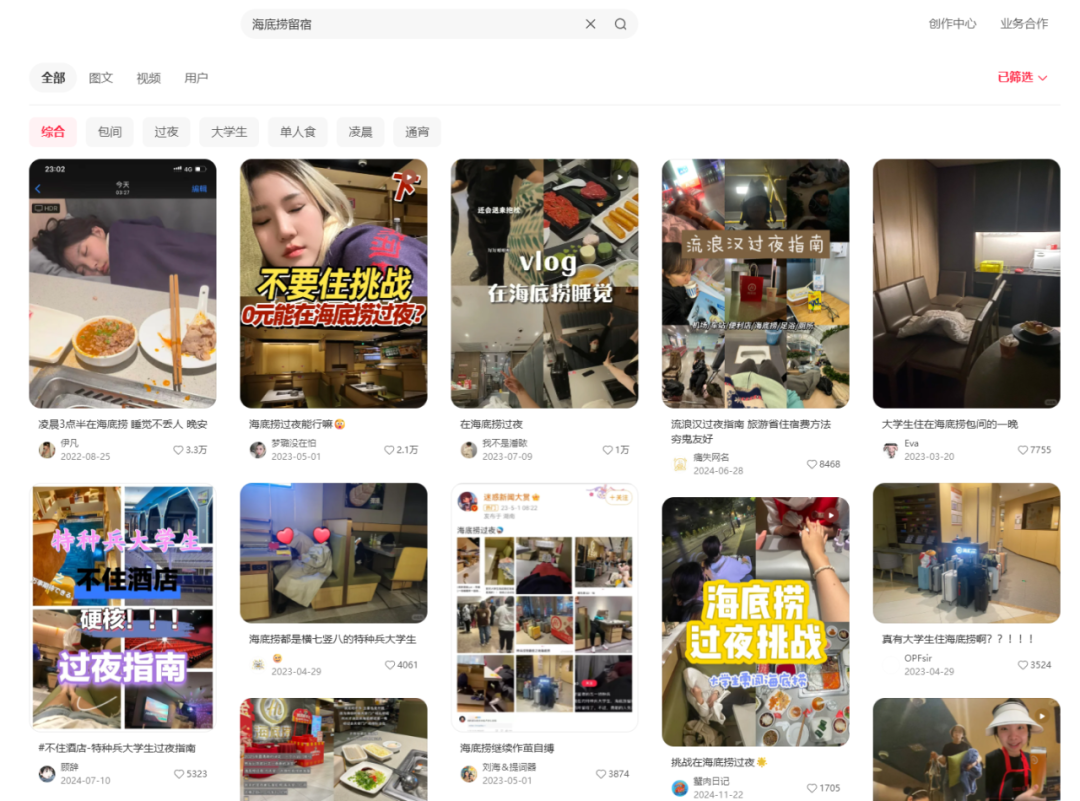Open thumbnail of sleeping at table at 23:02
Viewport: 1080px width, 801px height.
coord(123,284)
